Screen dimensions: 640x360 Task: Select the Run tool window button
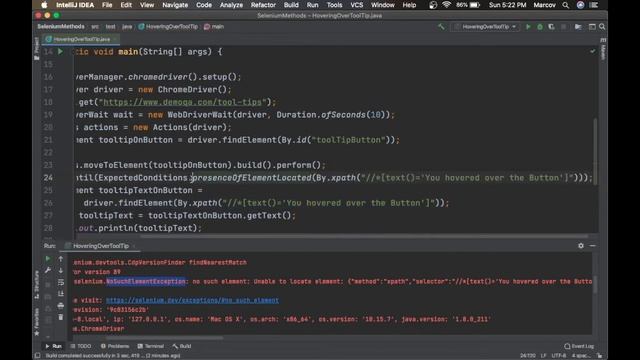point(53,346)
